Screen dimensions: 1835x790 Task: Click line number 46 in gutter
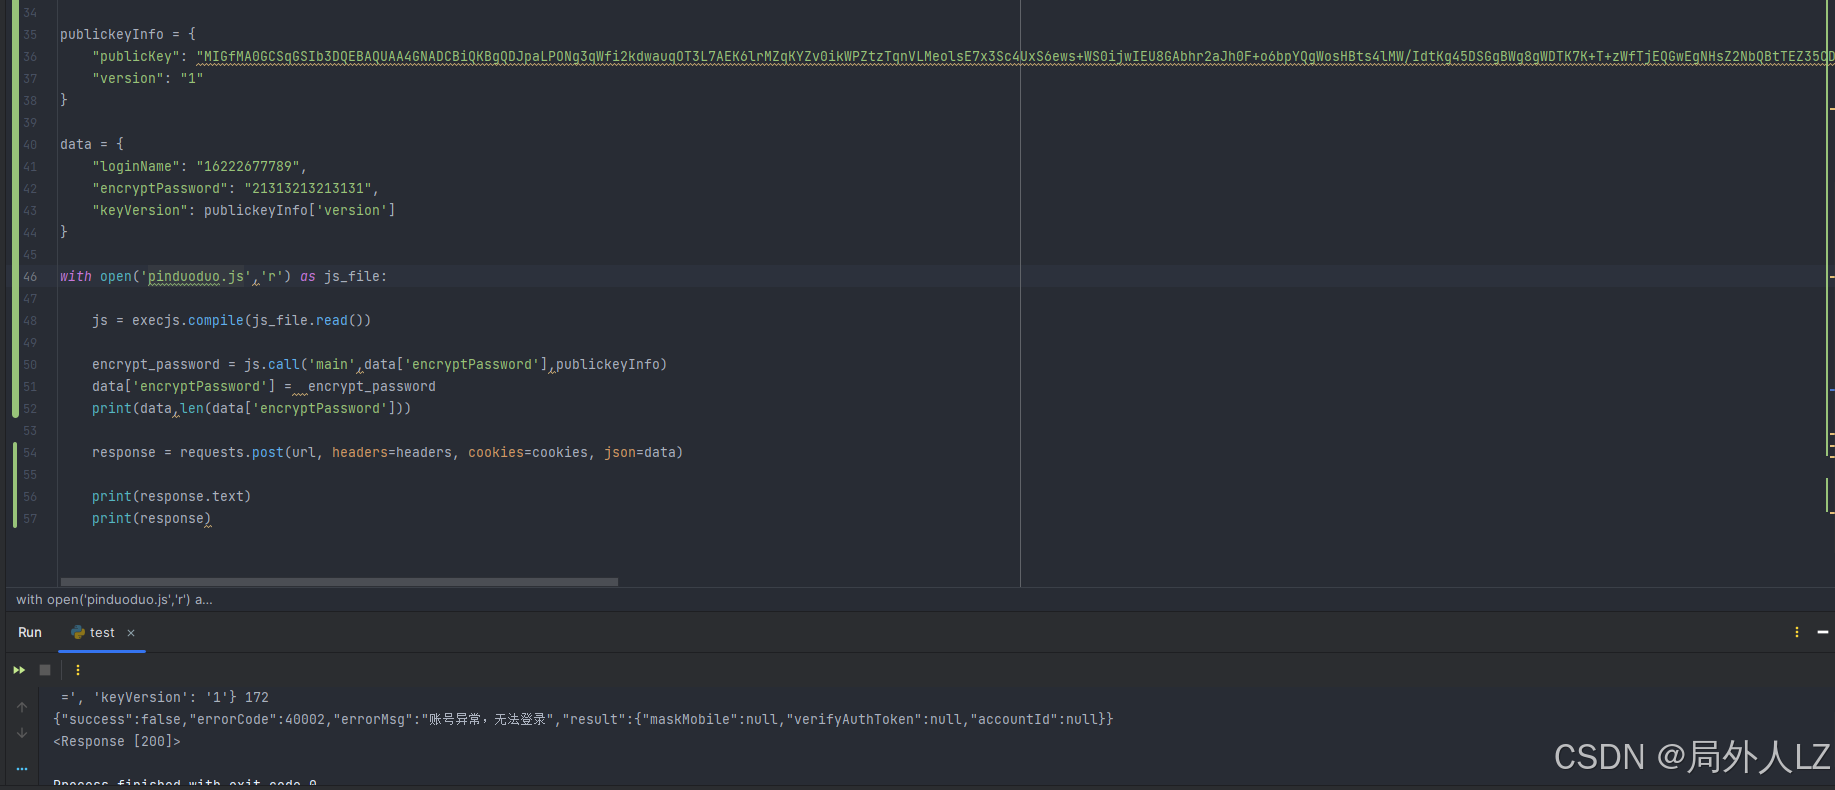coord(30,277)
